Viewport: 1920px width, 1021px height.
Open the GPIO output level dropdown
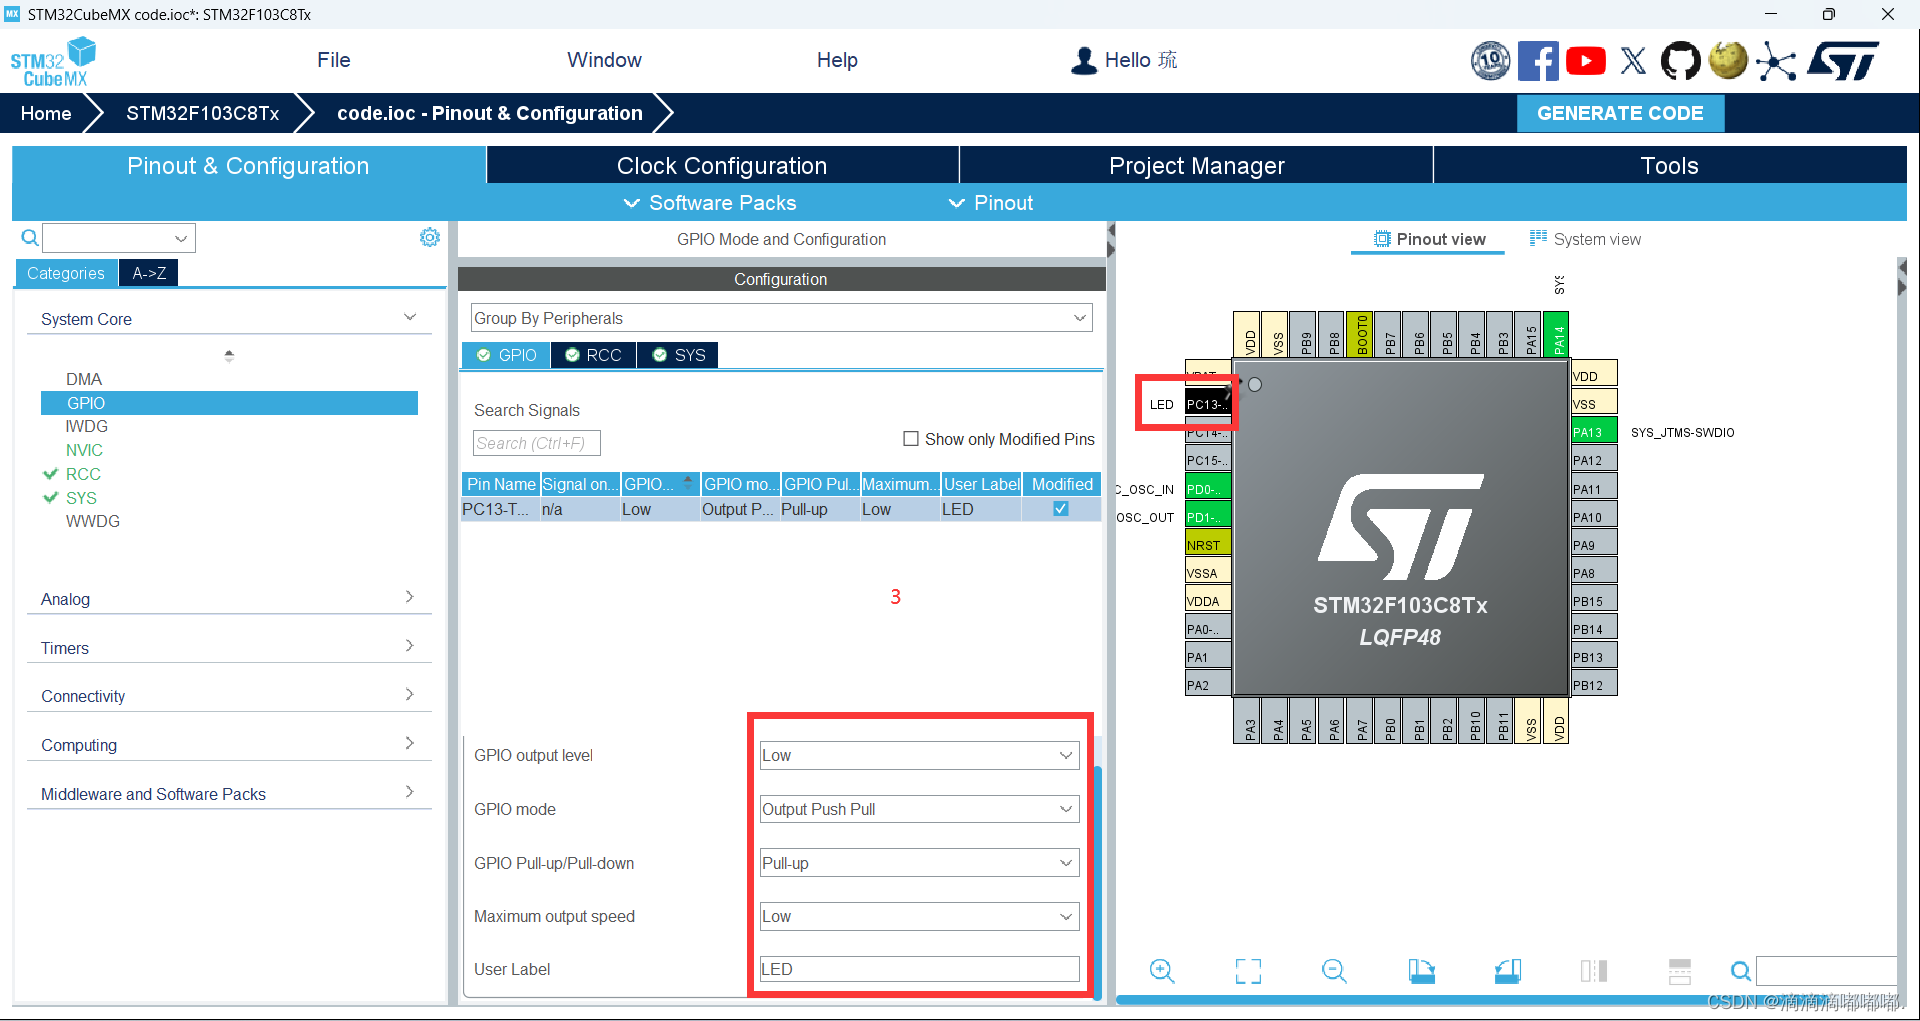[x=919, y=755]
